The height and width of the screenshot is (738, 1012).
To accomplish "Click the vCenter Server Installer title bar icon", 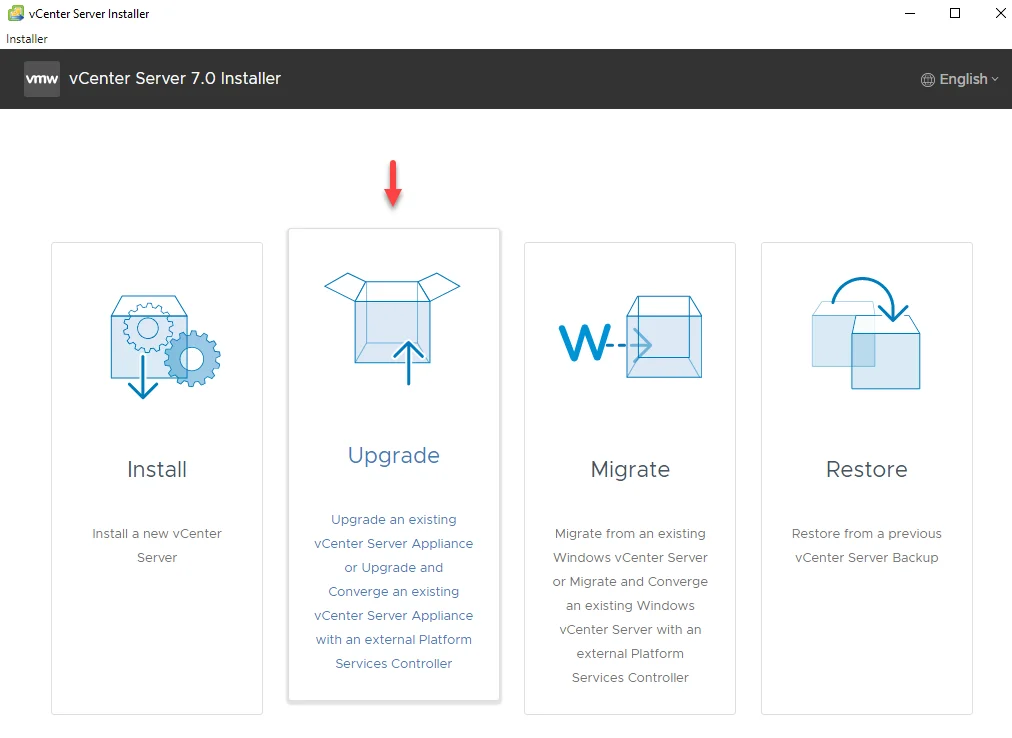I will (15, 13).
